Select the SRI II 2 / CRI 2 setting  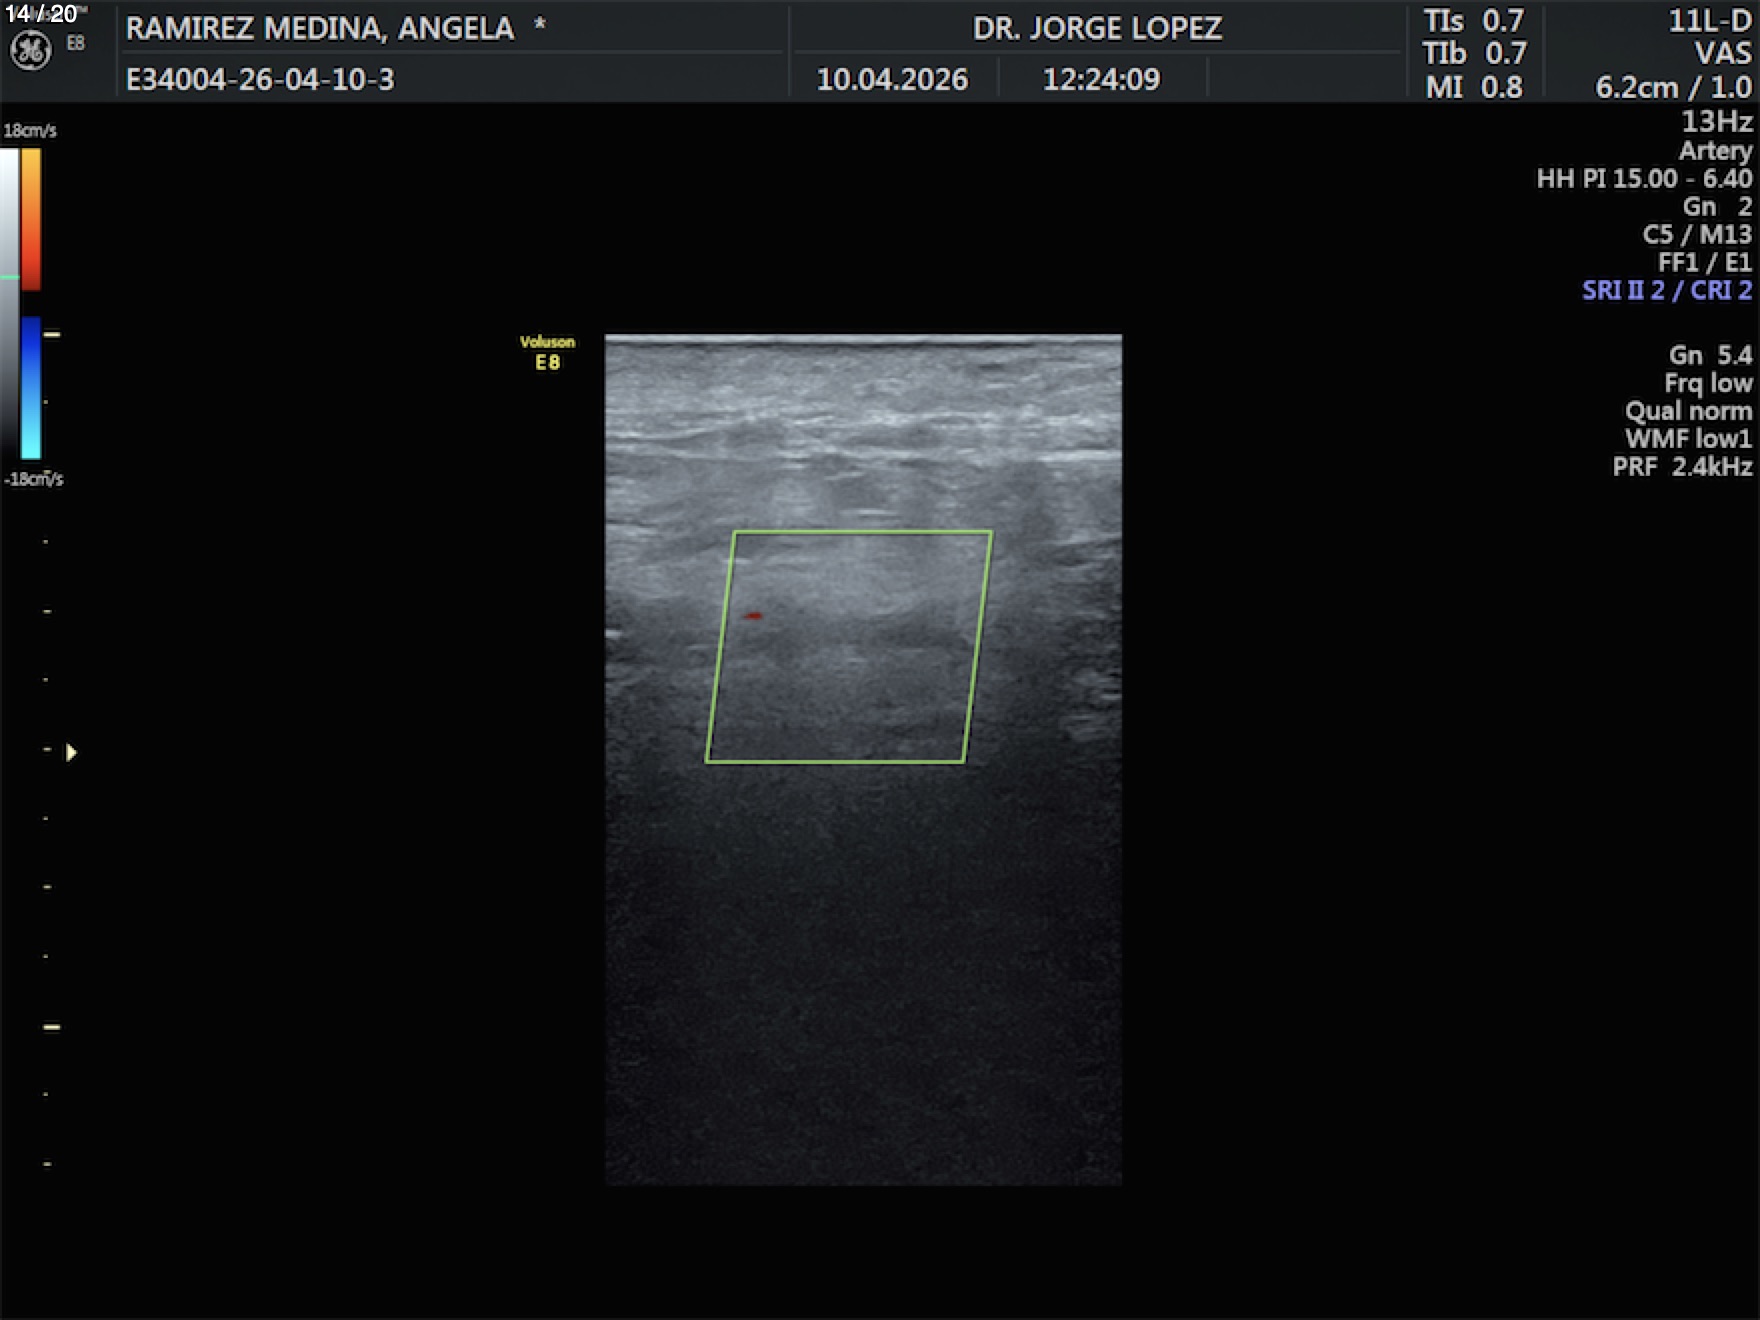click(x=1666, y=291)
